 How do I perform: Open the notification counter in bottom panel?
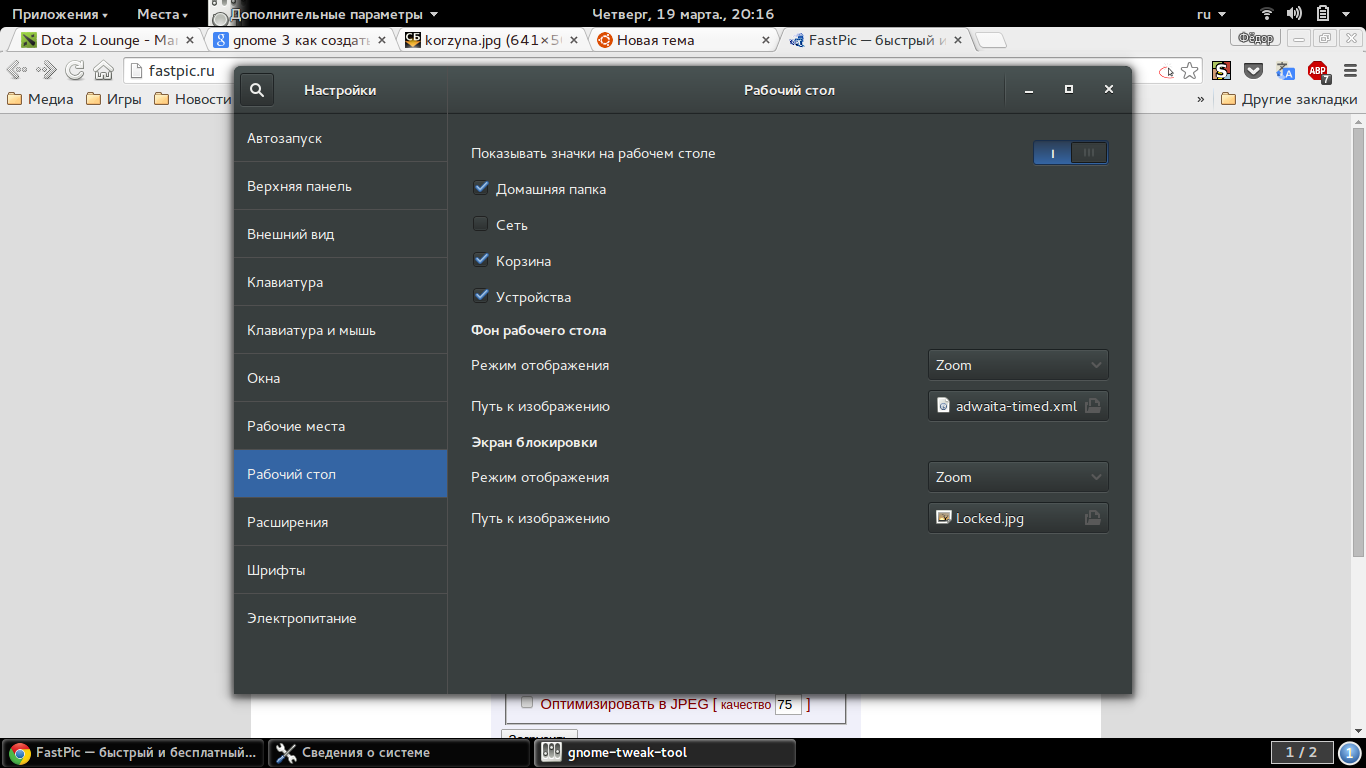point(1349,752)
